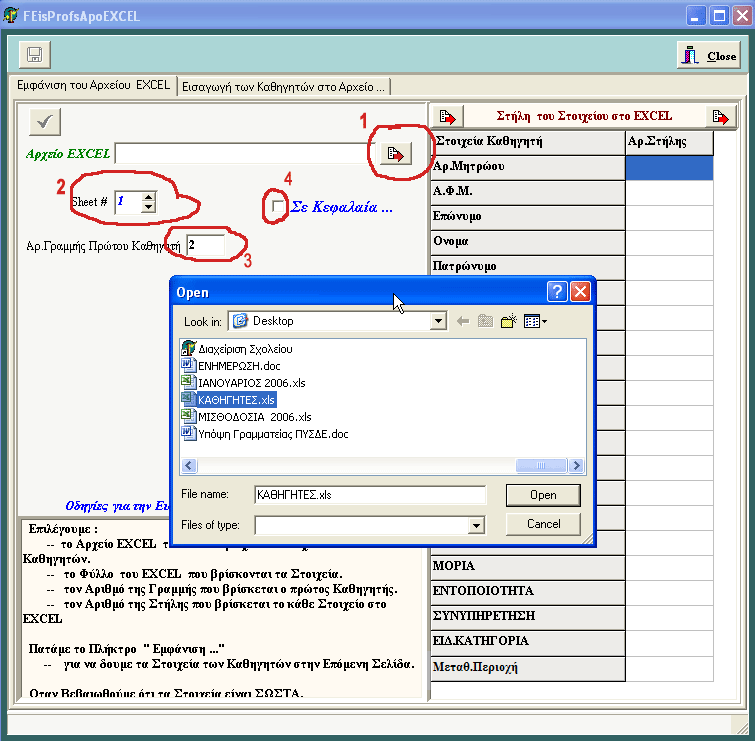Click the File name input field
The width and height of the screenshot is (755, 741).
pyautogui.click(x=370, y=494)
